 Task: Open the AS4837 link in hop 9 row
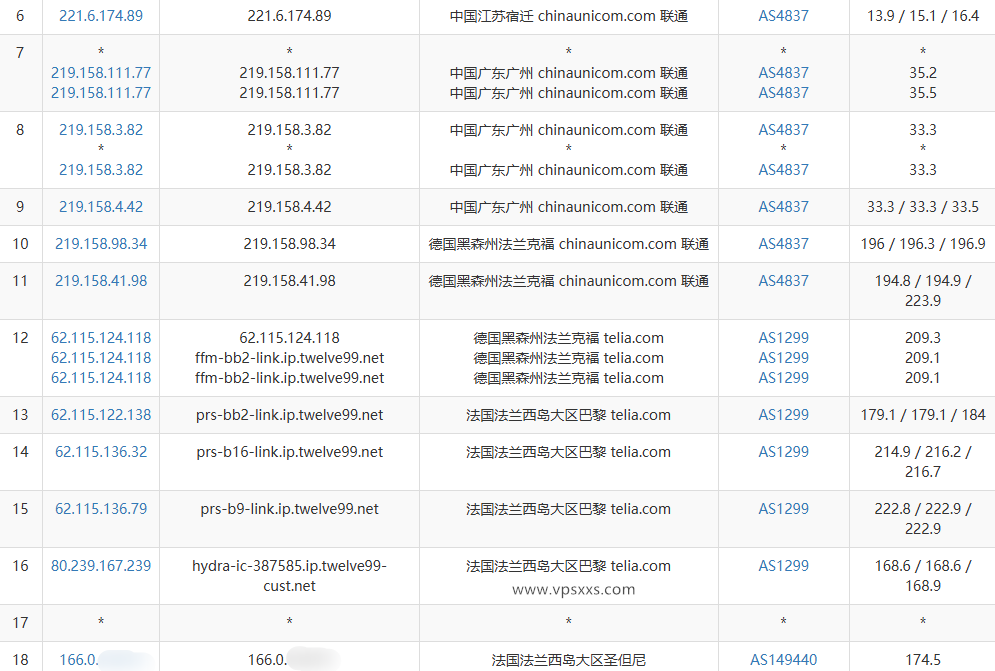click(x=783, y=207)
